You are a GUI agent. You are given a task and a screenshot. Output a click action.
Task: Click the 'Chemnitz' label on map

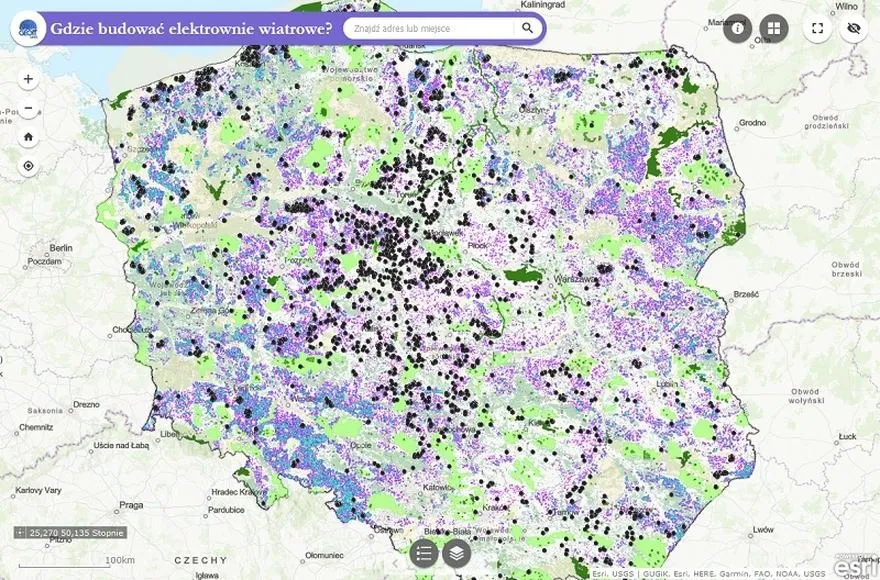[x=36, y=427]
